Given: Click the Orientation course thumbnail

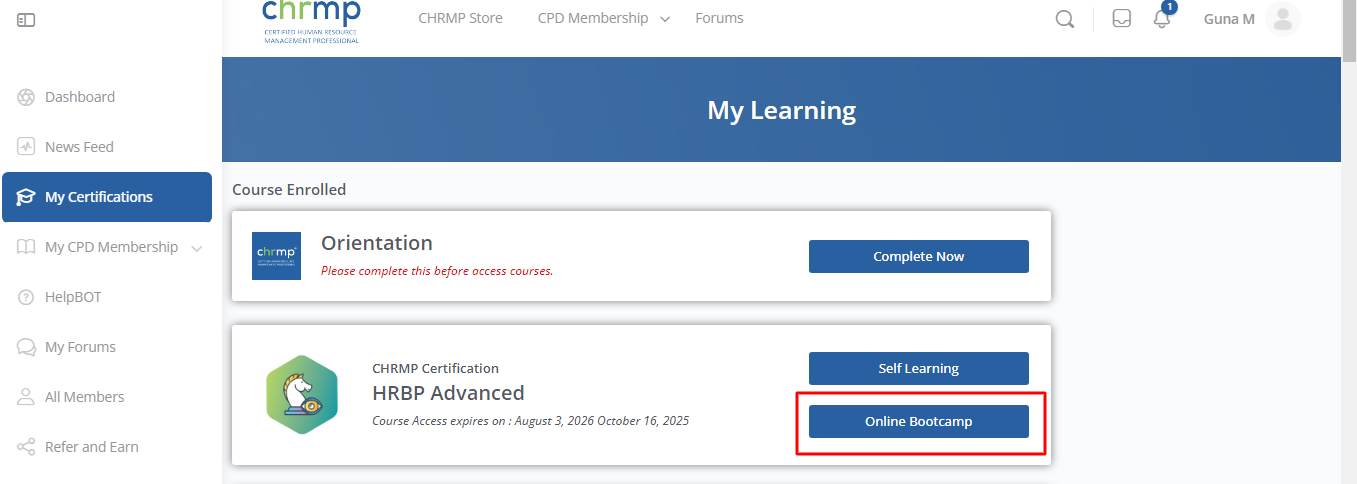Looking at the screenshot, I should pos(276,256).
